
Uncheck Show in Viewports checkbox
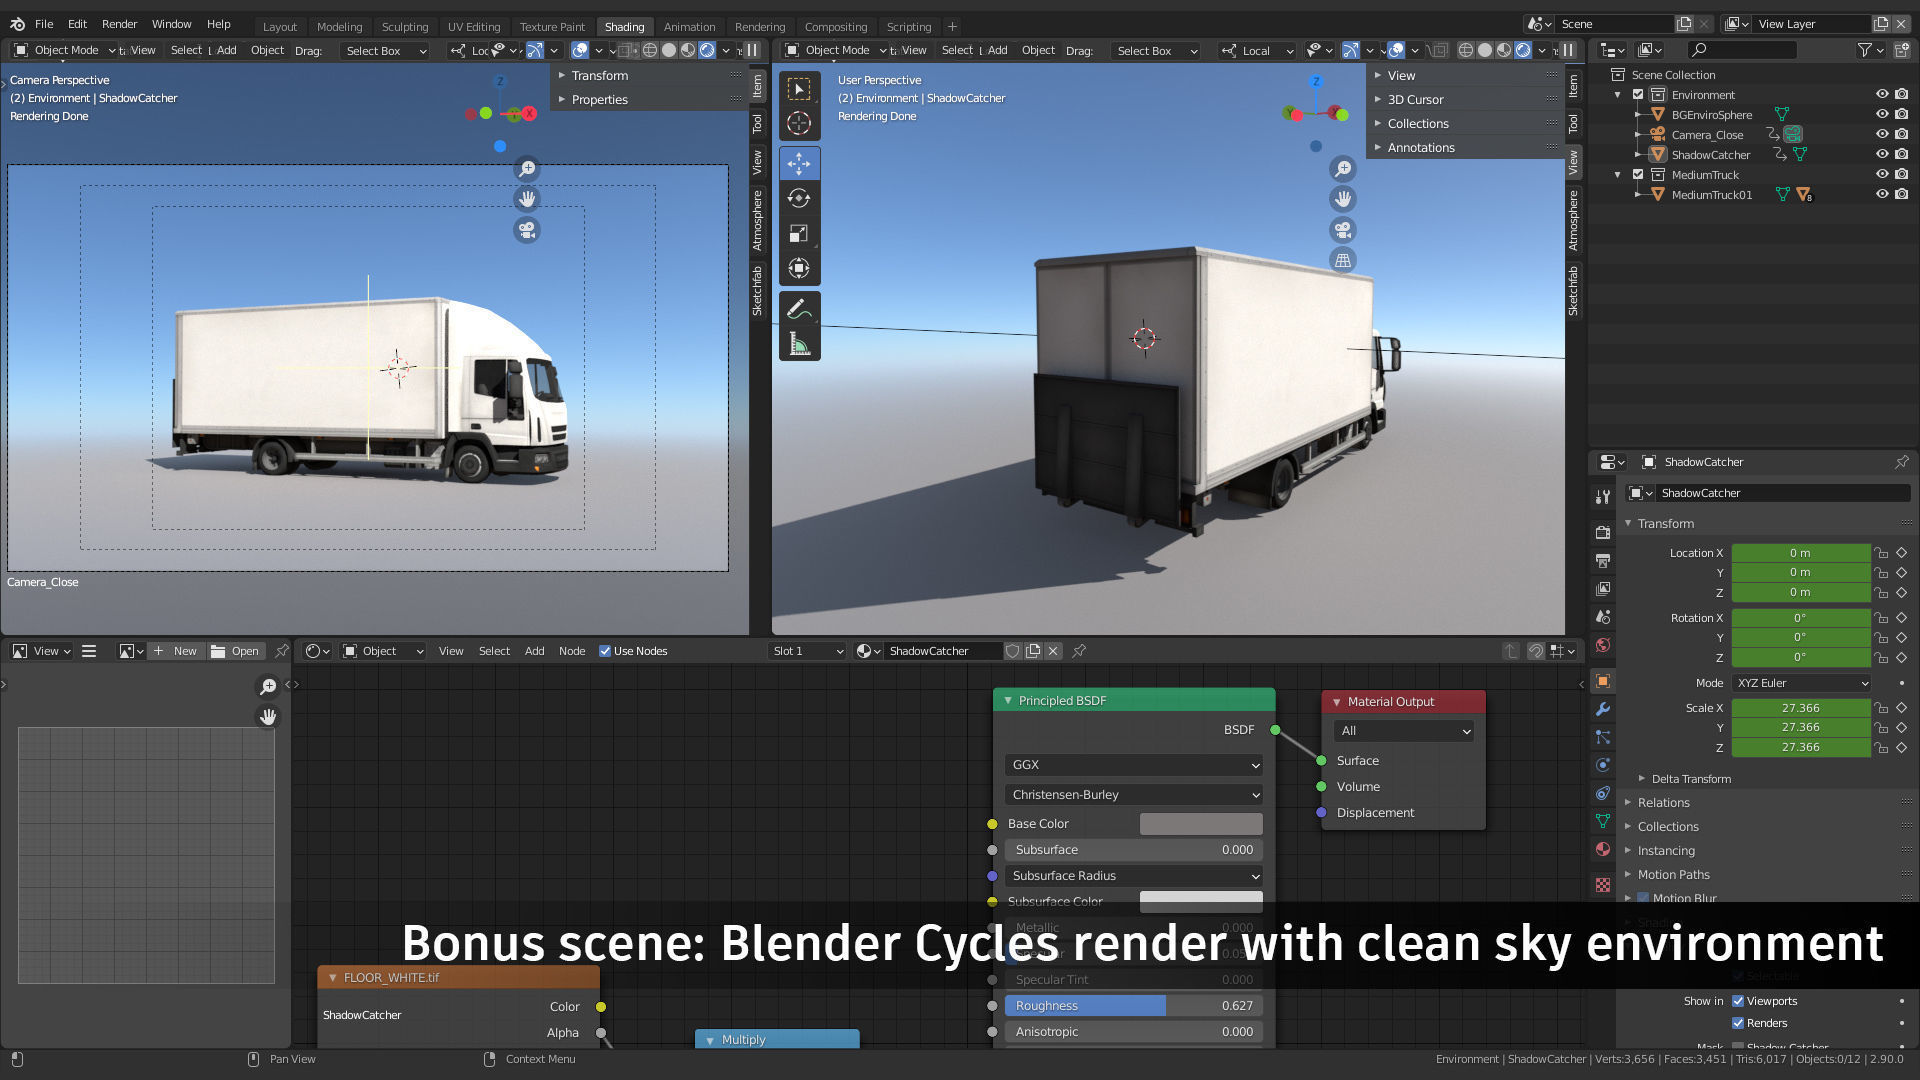(1738, 1001)
